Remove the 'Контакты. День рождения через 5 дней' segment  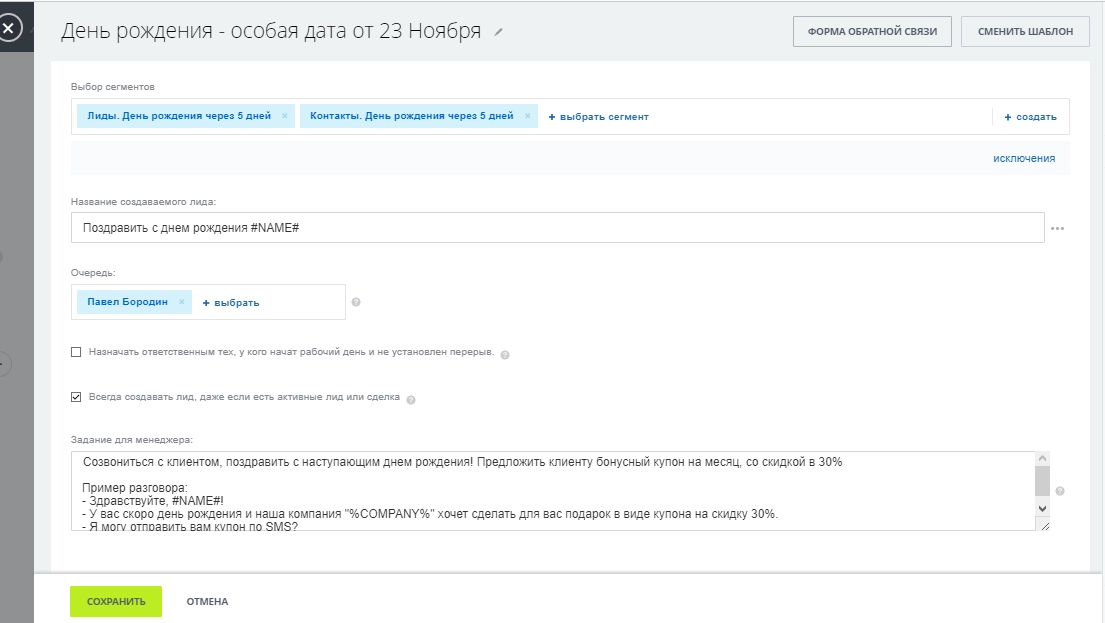pos(527,116)
